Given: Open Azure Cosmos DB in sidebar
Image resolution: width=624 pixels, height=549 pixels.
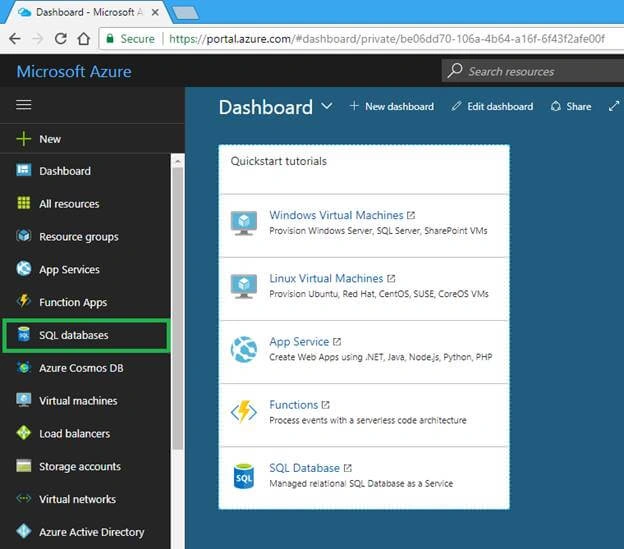Looking at the screenshot, I should (x=85, y=368).
